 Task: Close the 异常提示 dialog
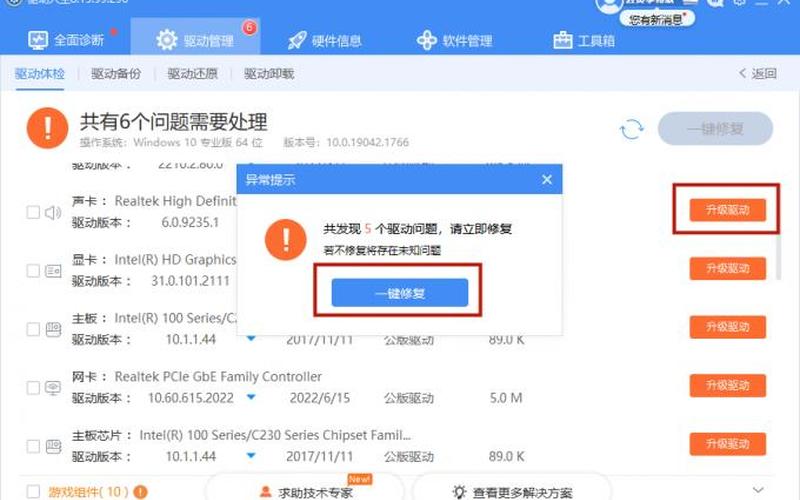[547, 180]
